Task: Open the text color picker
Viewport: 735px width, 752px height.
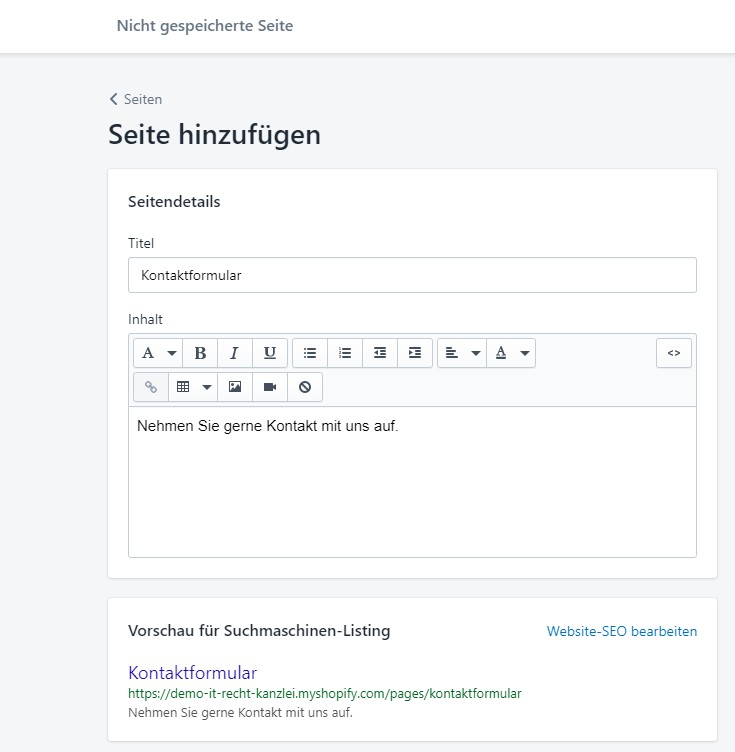Action: [511, 353]
